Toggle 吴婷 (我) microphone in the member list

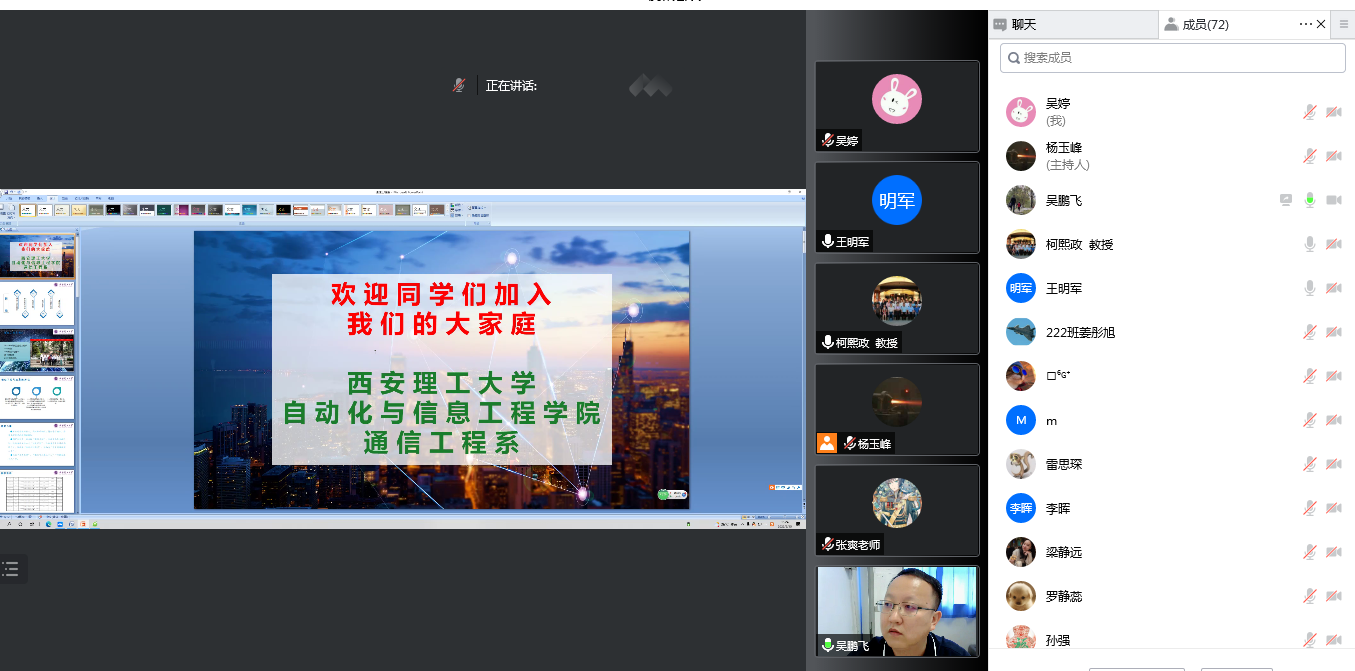click(x=1309, y=112)
